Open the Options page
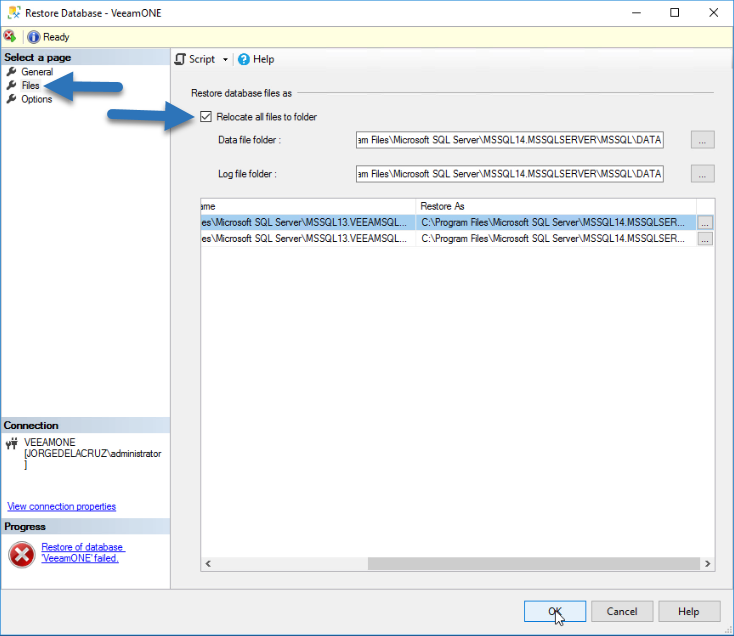 37,99
